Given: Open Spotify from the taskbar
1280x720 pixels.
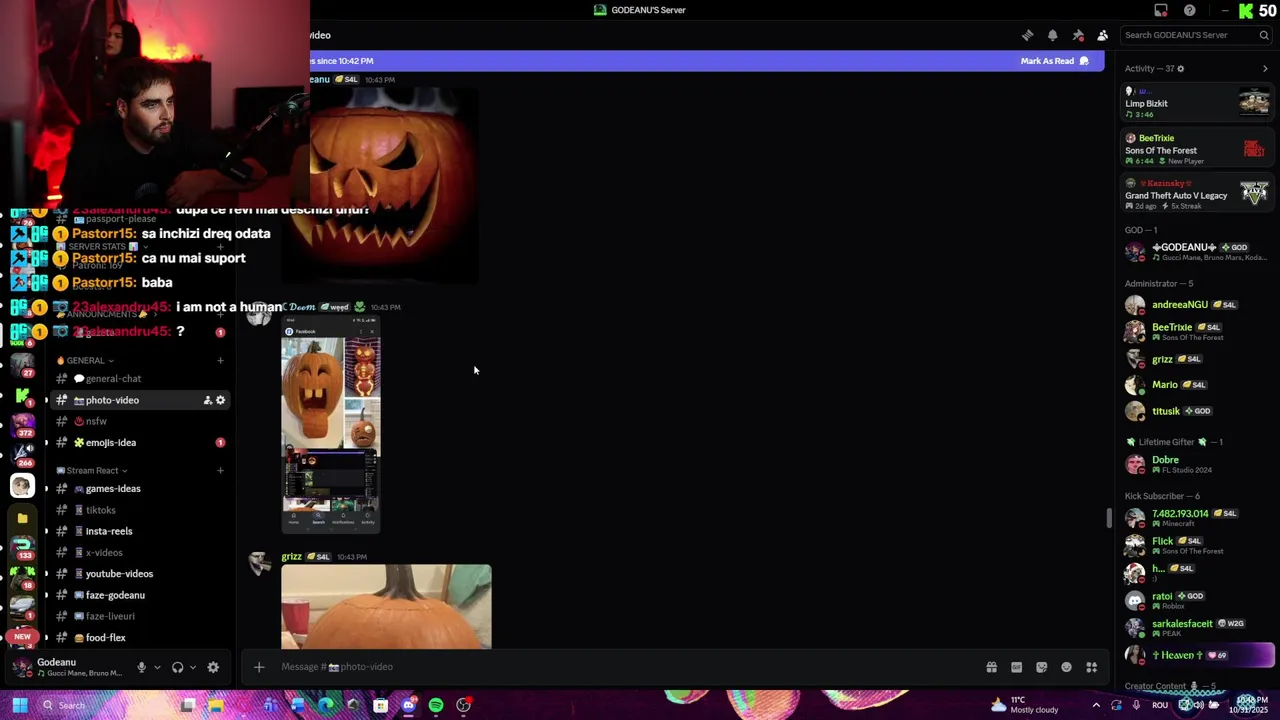Looking at the screenshot, I should pyautogui.click(x=436, y=705).
